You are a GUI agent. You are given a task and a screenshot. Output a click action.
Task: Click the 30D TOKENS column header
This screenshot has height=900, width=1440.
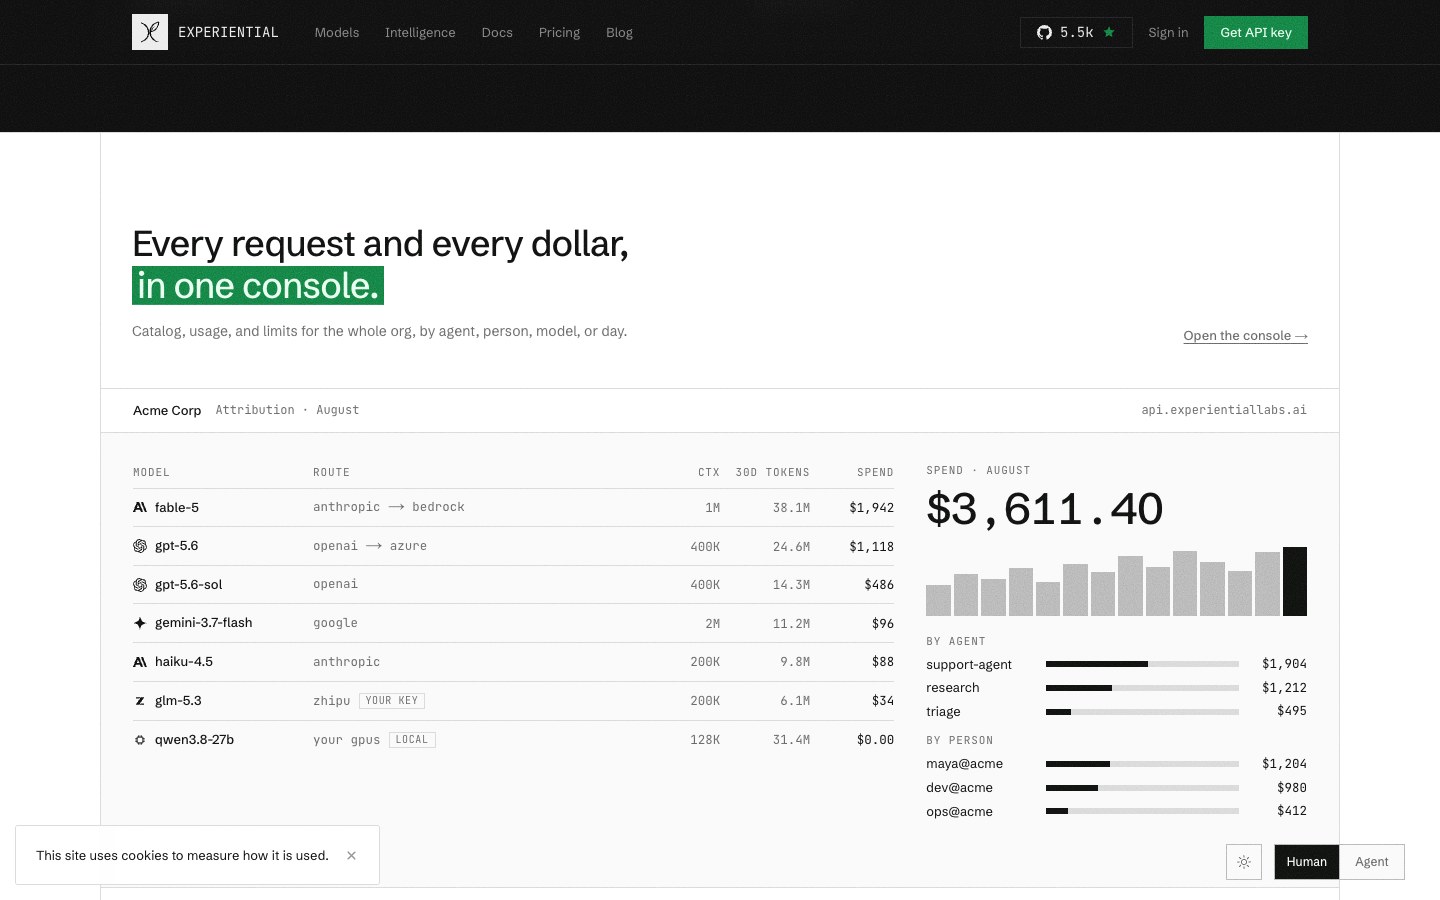(x=772, y=472)
